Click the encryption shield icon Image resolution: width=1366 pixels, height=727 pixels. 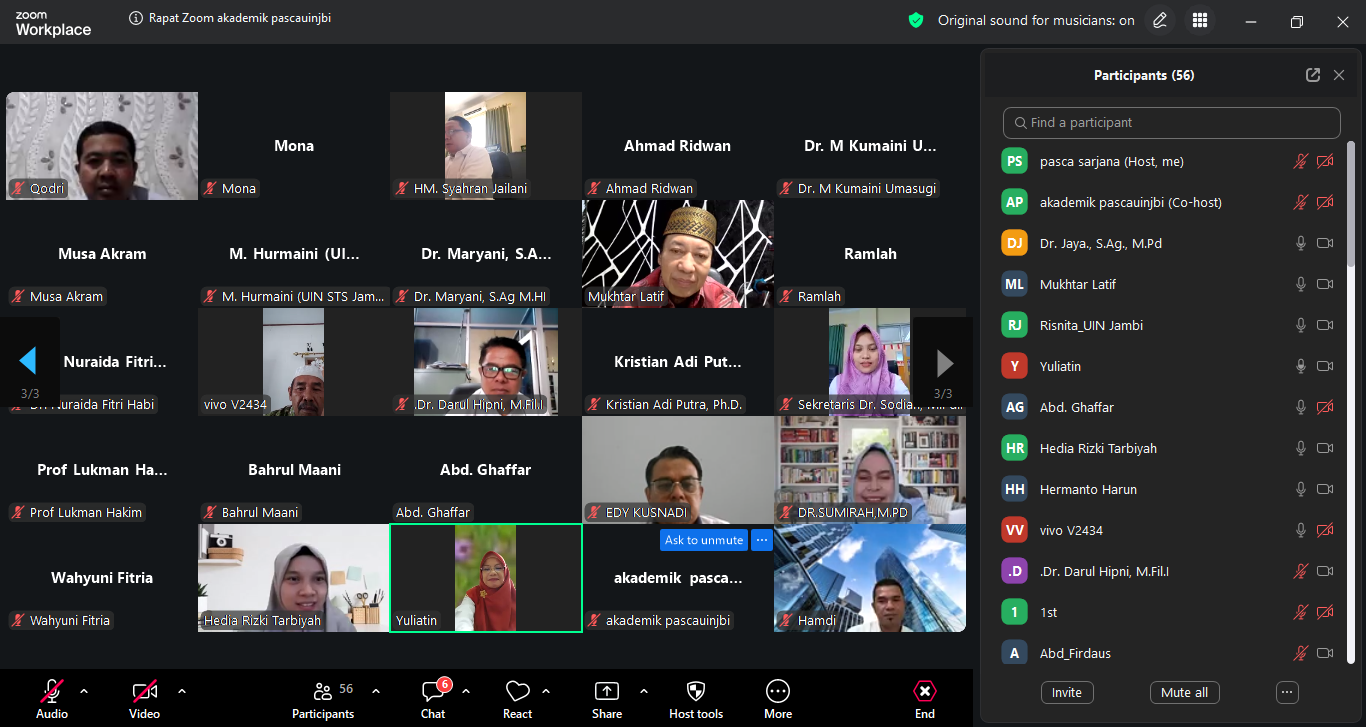coord(915,20)
